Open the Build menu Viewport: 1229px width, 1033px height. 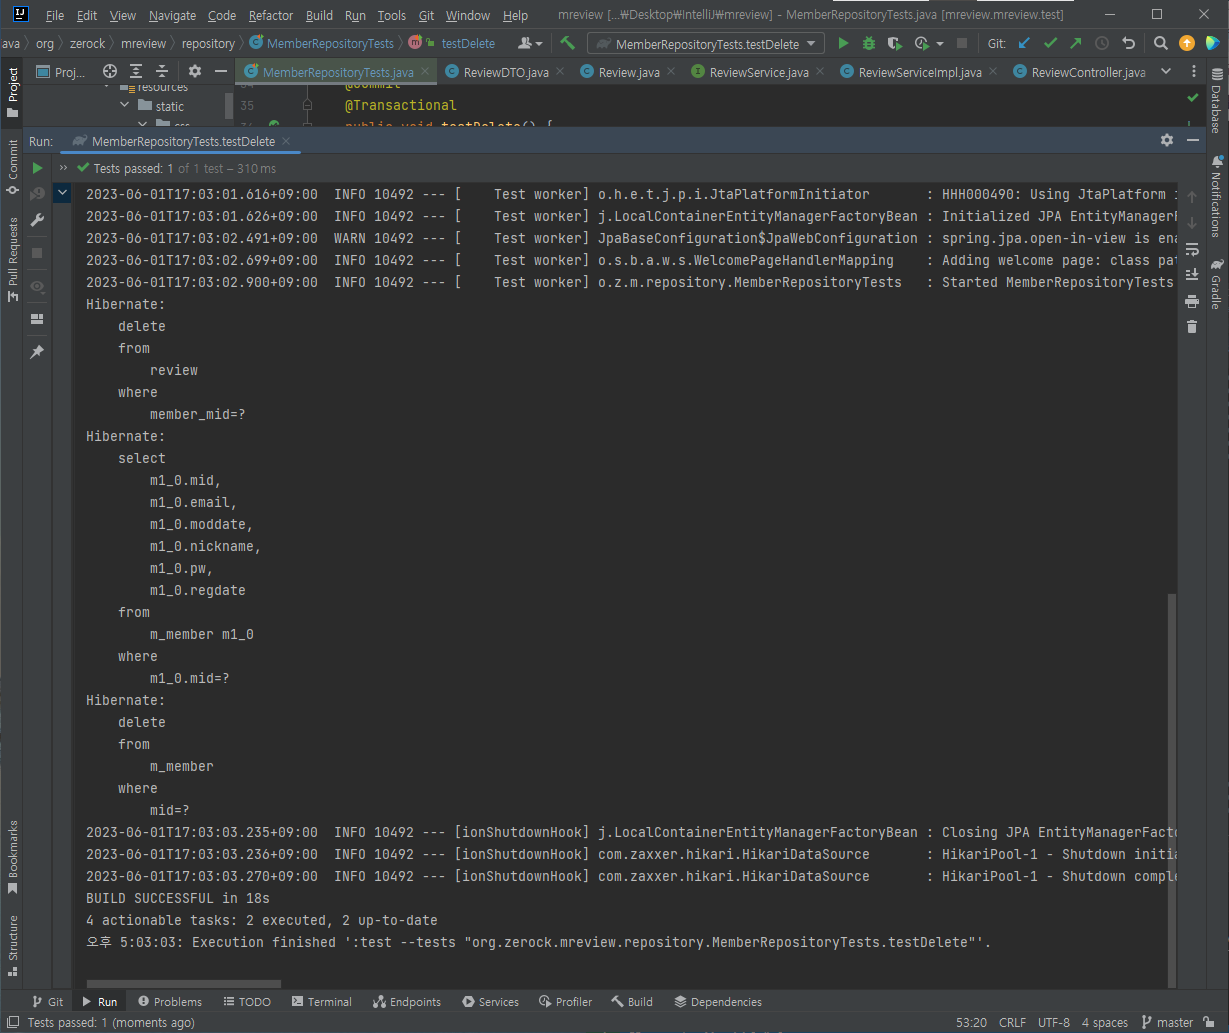pos(320,15)
